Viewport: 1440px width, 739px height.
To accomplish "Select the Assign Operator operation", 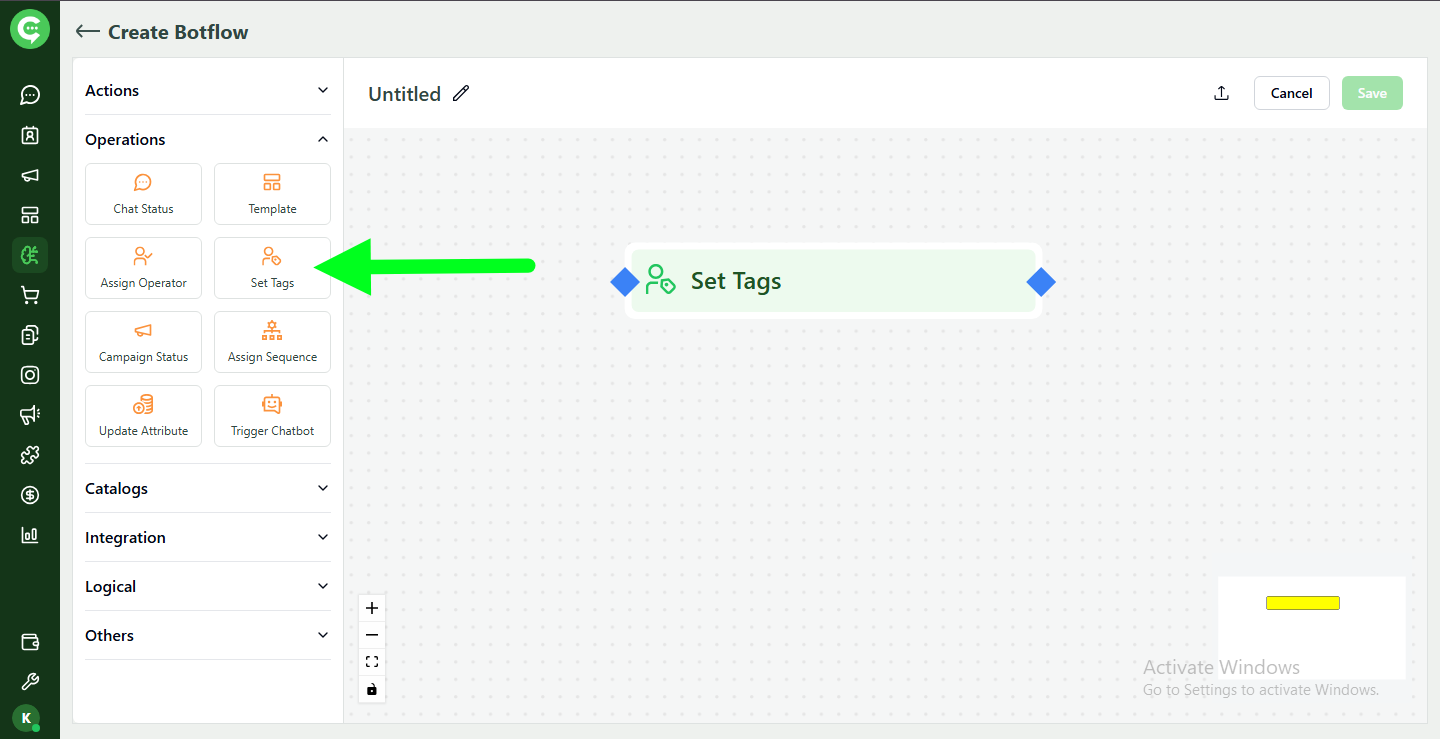I will [143, 267].
